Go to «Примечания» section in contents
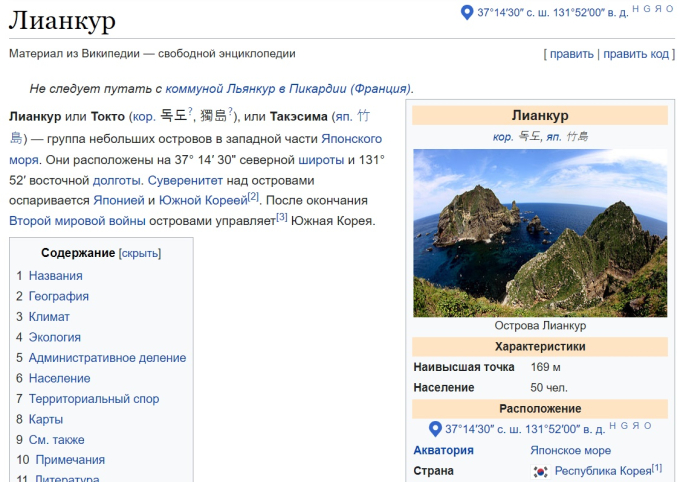Image resolution: width=680 pixels, height=482 pixels. [70, 460]
